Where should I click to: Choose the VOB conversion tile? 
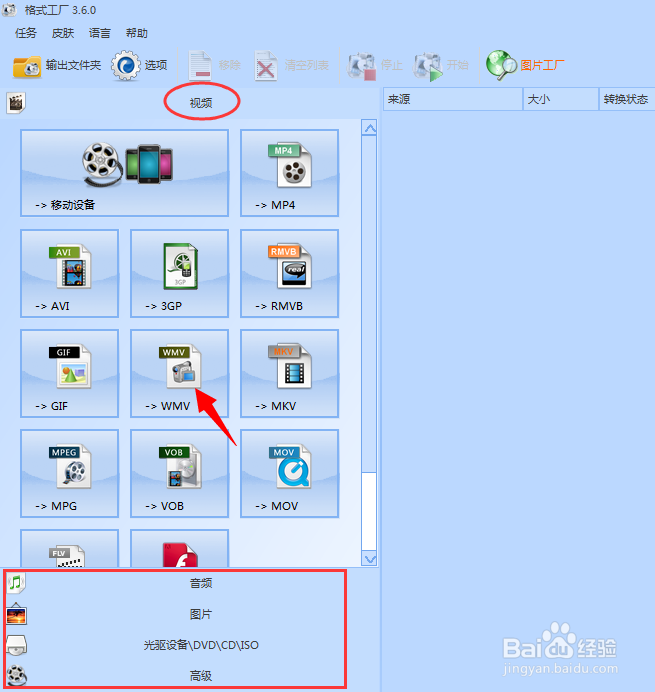click(x=180, y=474)
